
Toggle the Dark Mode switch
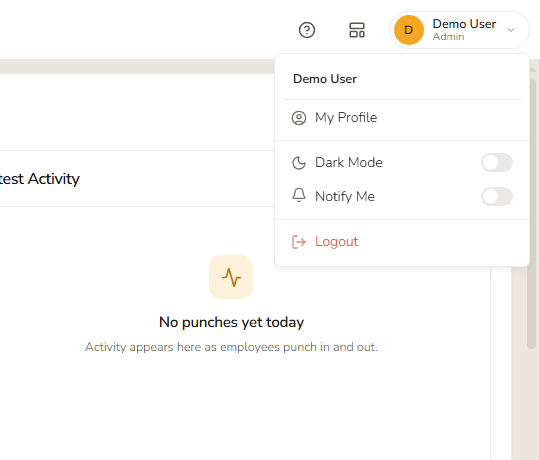pos(497,163)
